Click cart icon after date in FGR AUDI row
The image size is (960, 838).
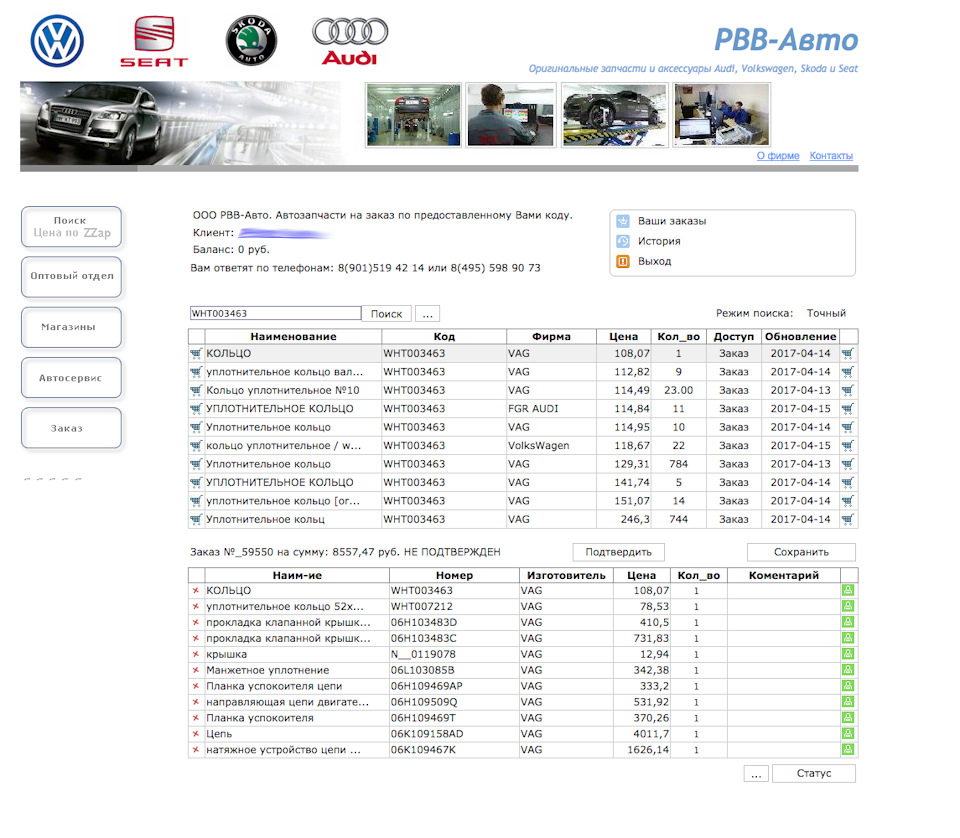pos(848,408)
